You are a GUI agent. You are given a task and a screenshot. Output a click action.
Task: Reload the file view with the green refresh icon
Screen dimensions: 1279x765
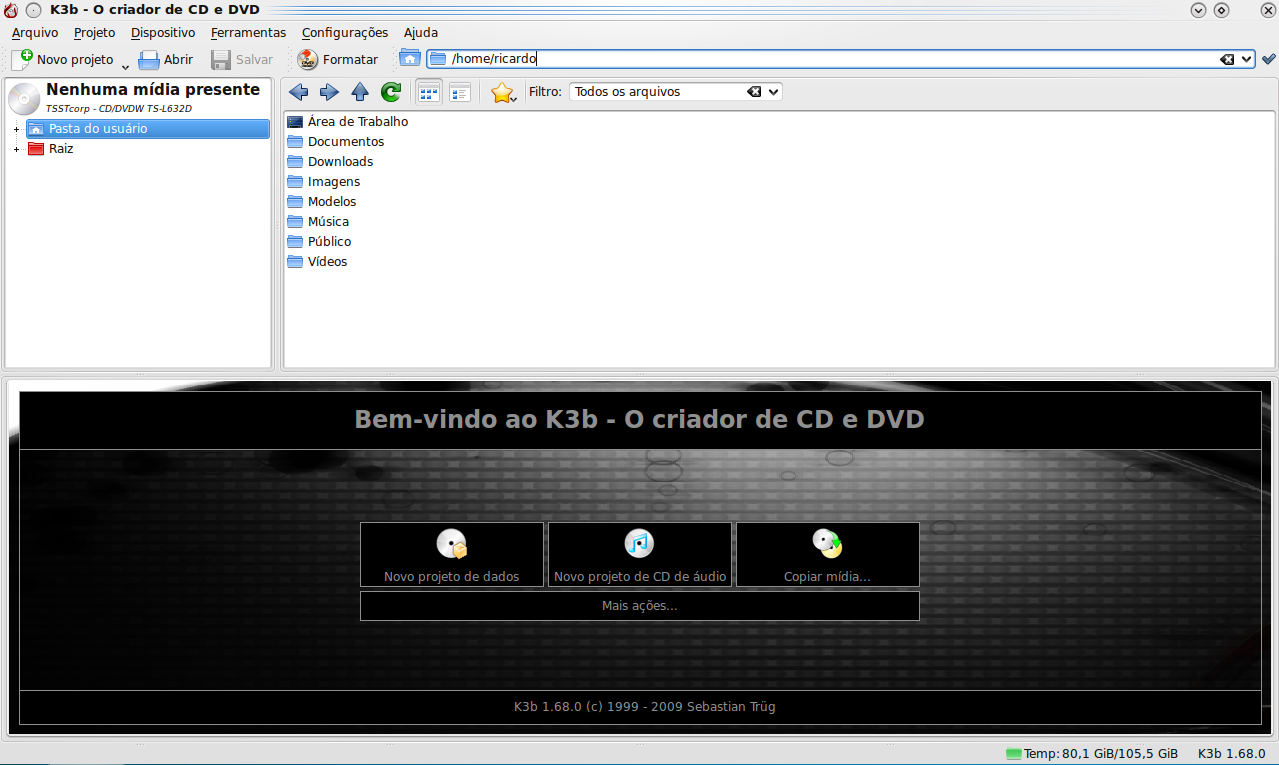pyautogui.click(x=391, y=92)
